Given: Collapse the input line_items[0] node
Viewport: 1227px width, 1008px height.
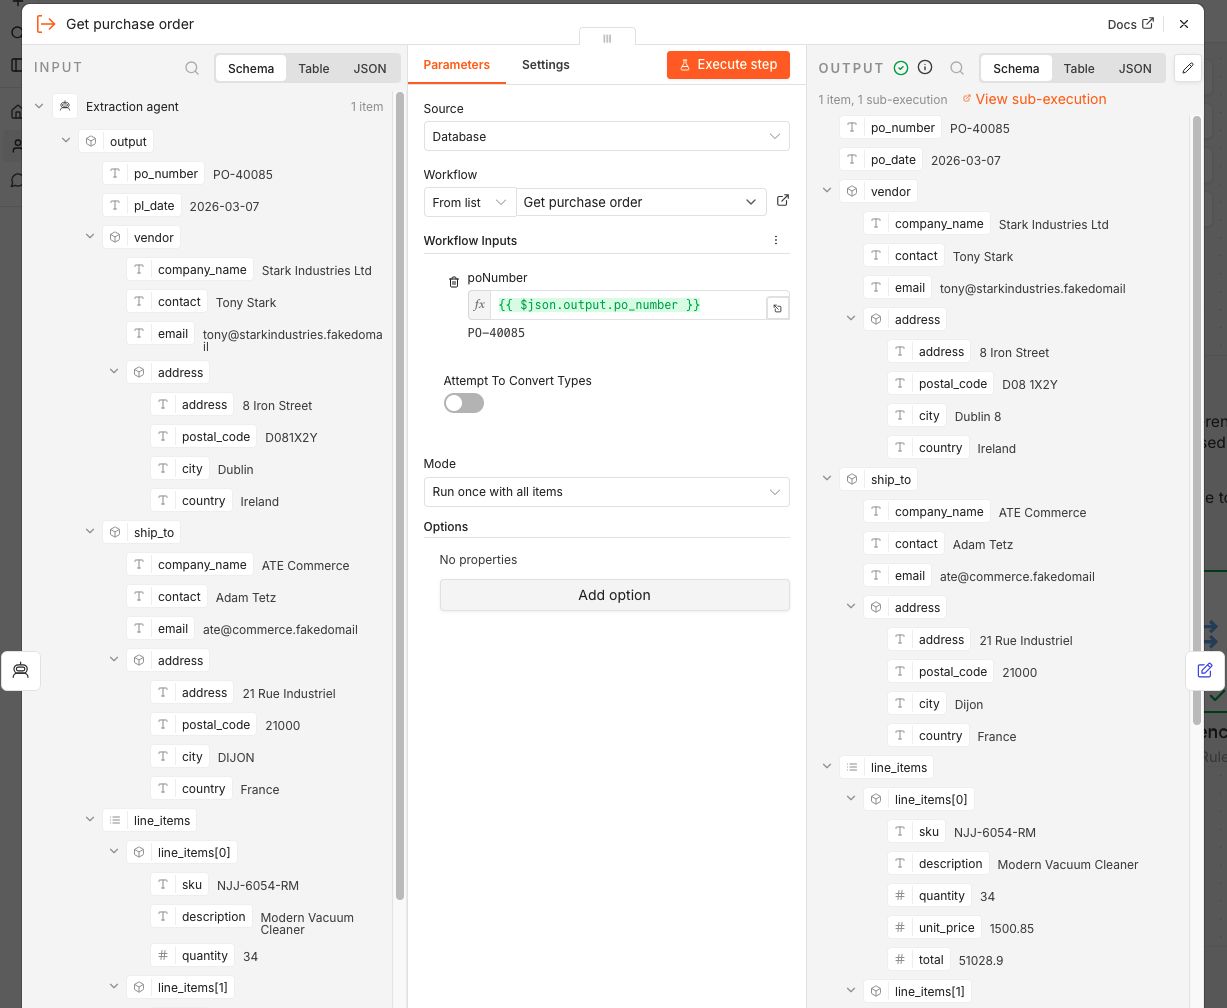Looking at the screenshot, I should click(x=115, y=852).
